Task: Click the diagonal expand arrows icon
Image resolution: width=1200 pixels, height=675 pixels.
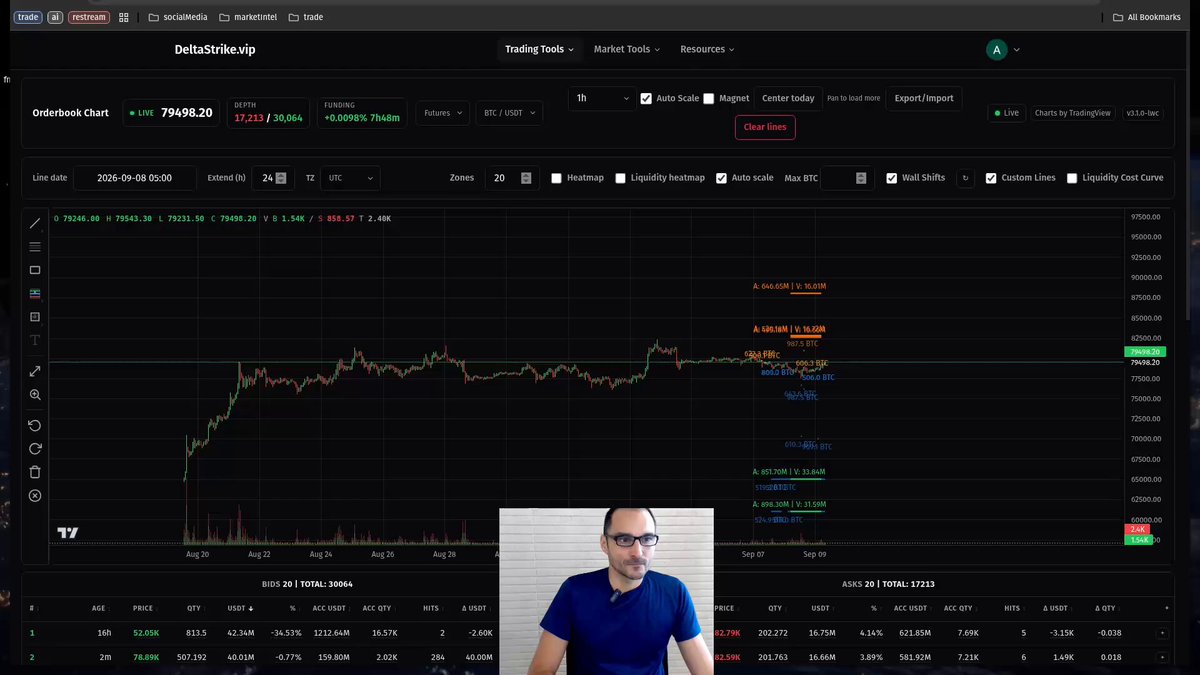Action: click(35, 371)
